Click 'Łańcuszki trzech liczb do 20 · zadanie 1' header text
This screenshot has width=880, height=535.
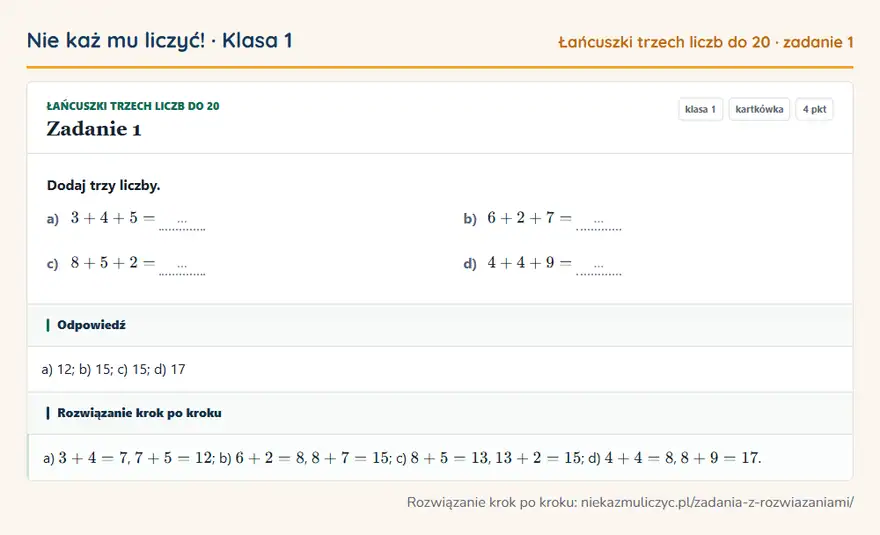(706, 42)
